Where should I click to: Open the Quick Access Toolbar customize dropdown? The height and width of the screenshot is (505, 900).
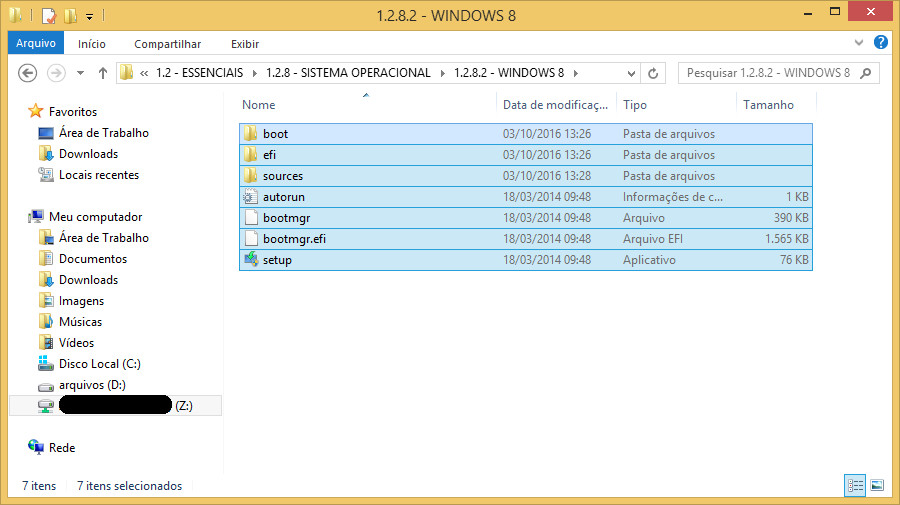click(x=90, y=16)
